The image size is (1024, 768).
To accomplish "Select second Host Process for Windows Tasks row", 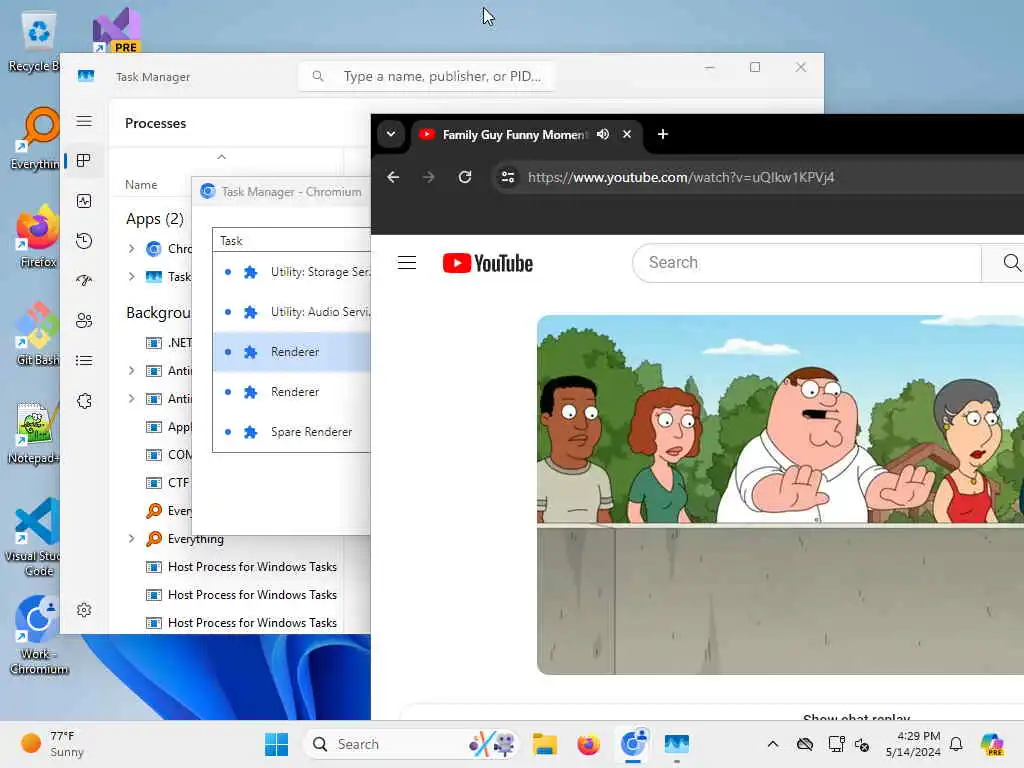I will click(242, 595).
